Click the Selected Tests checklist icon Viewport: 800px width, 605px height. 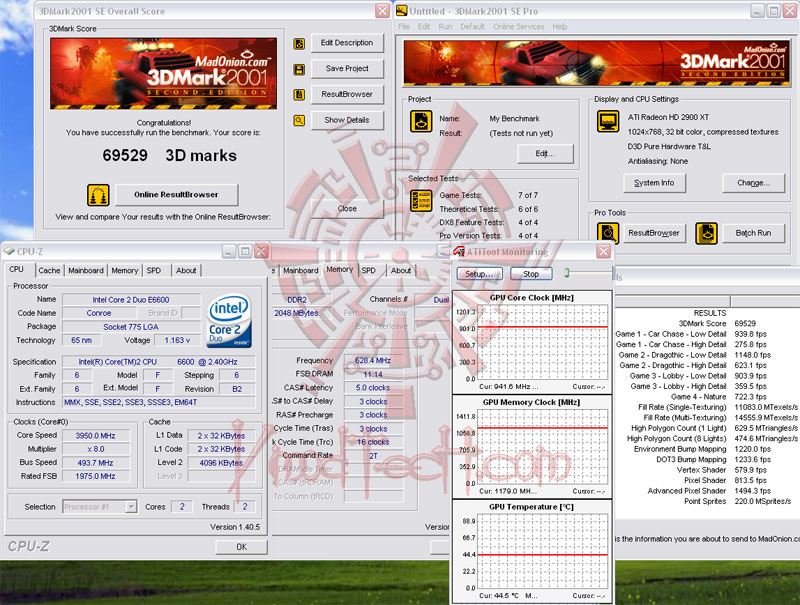click(421, 201)
